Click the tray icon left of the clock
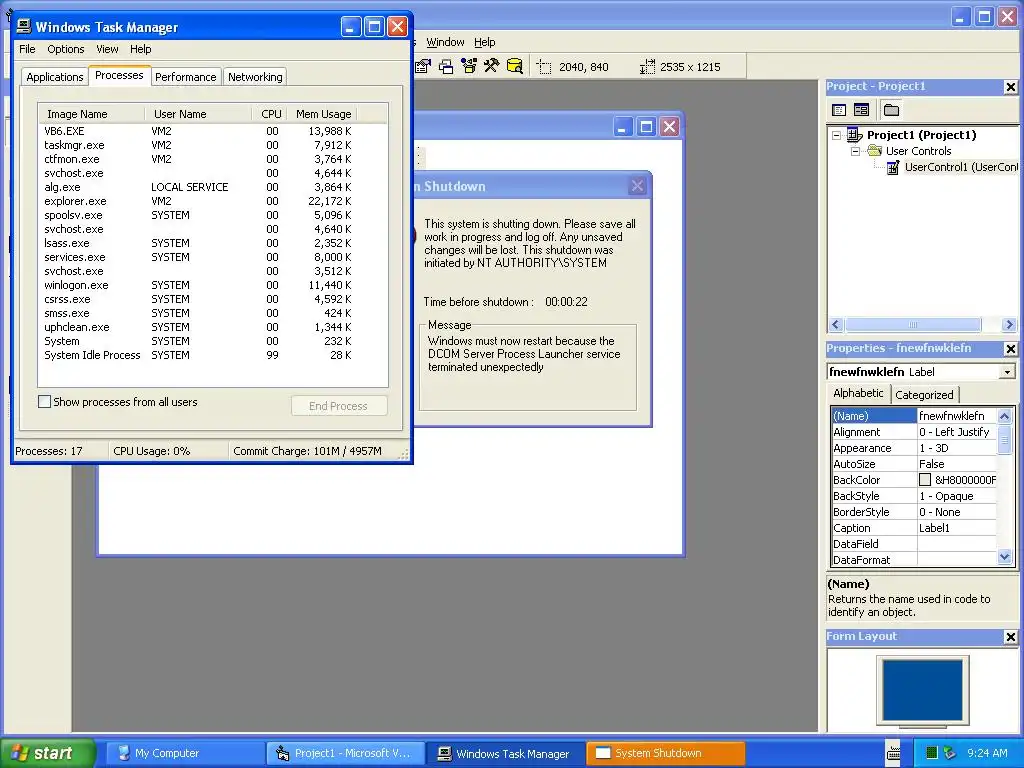Viewport: 1024px width, 768px height. point(949,753)
